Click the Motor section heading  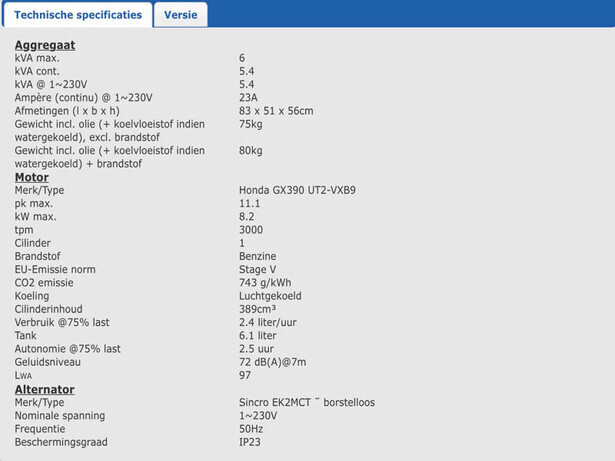(32, 177)
